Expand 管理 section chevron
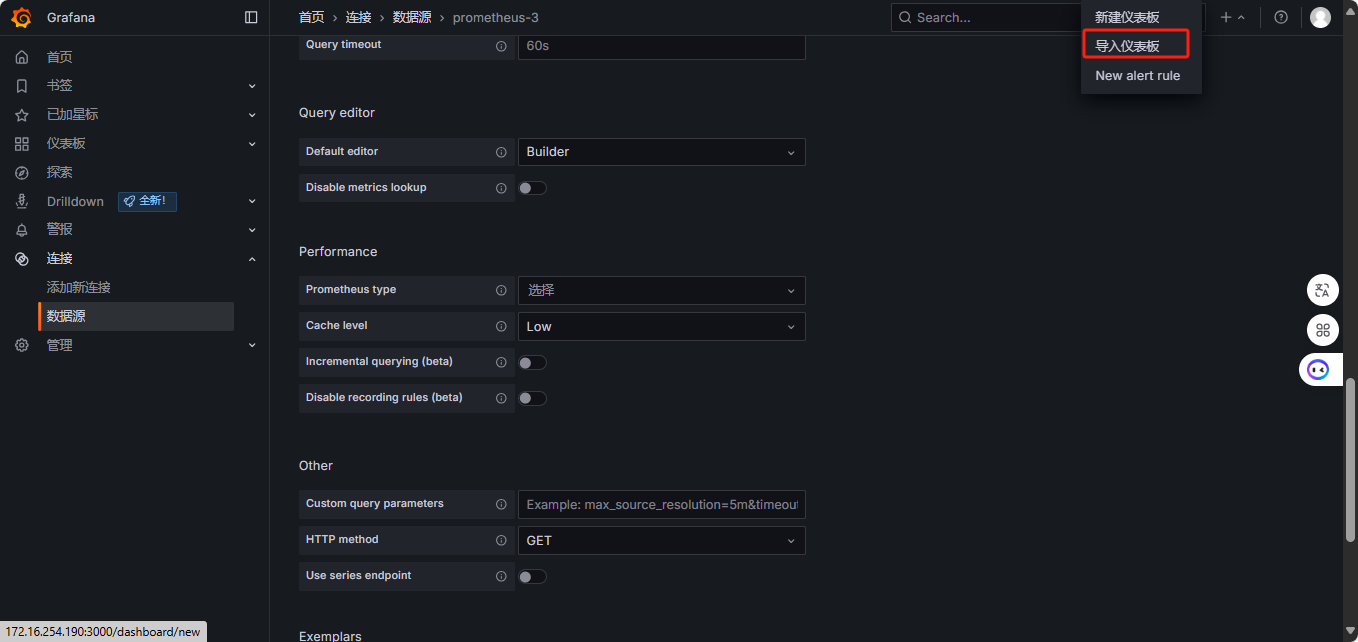Image resolution: width=1358 pixels, height=642 pixels. coord(252,345)
